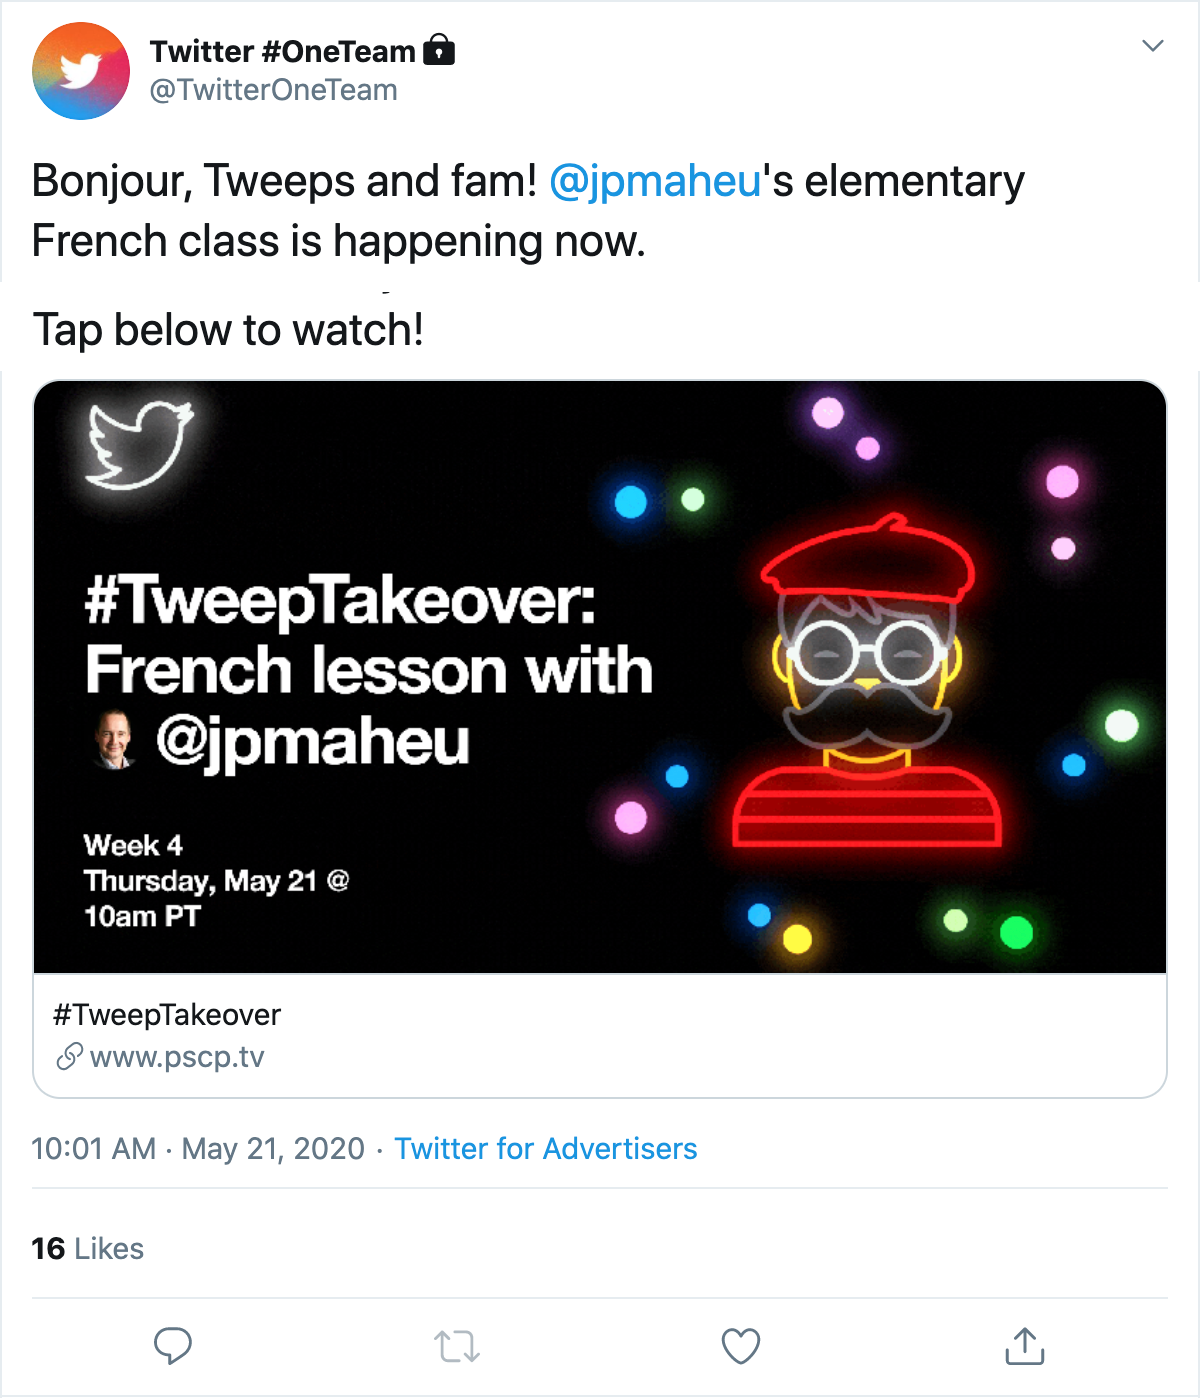The height and width of the screenshot is (1398, 1200).
Task: Click the Twitter #OneTeam profile avatar
Action: point(81,71)
